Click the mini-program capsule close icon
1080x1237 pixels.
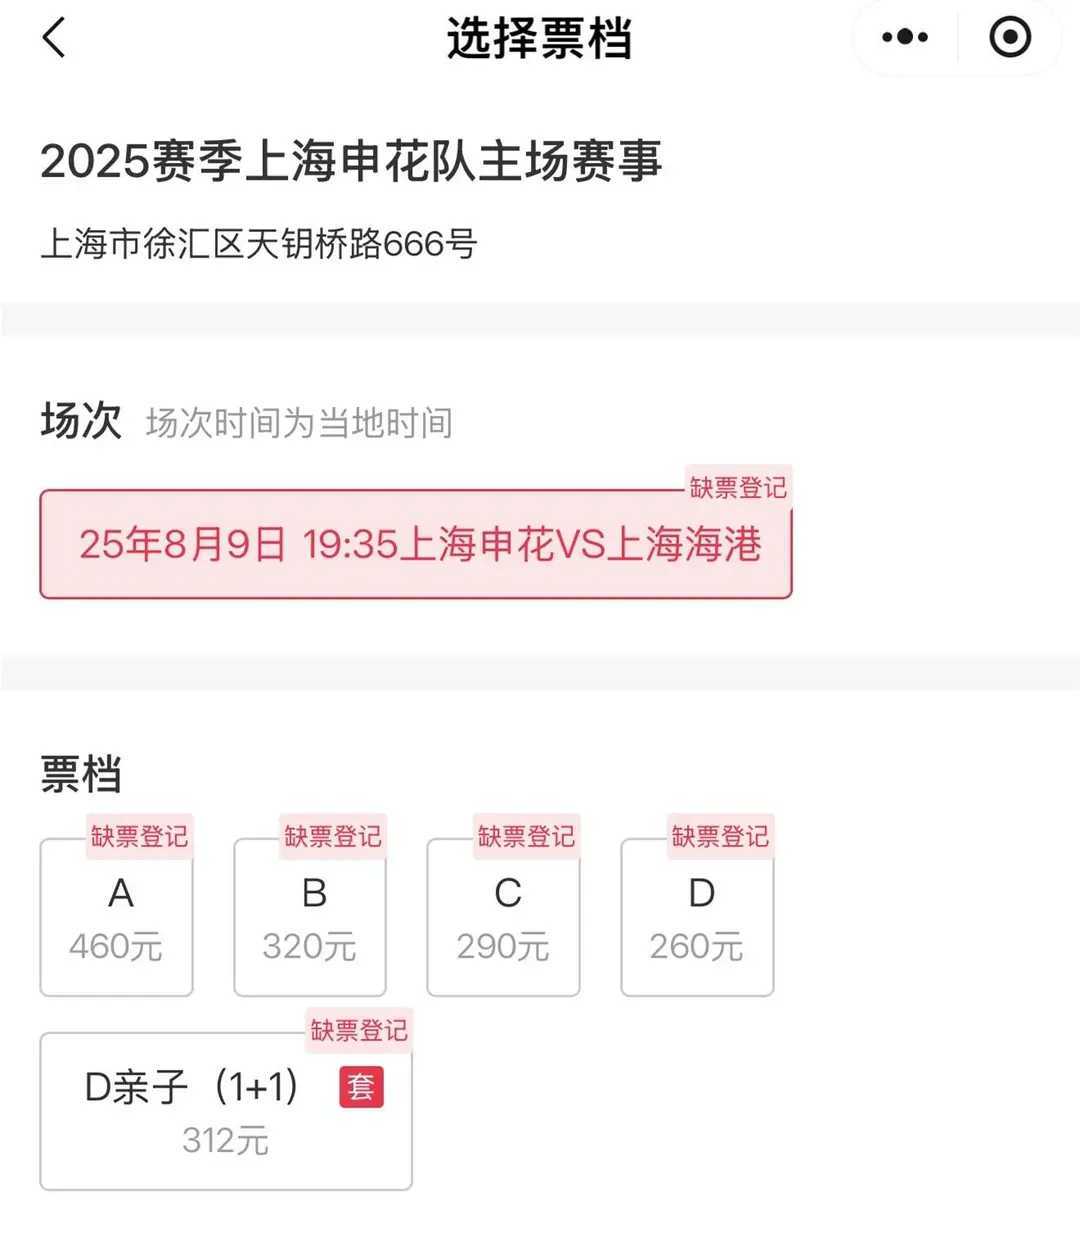pyautogui.click(x=1010, y=36)
